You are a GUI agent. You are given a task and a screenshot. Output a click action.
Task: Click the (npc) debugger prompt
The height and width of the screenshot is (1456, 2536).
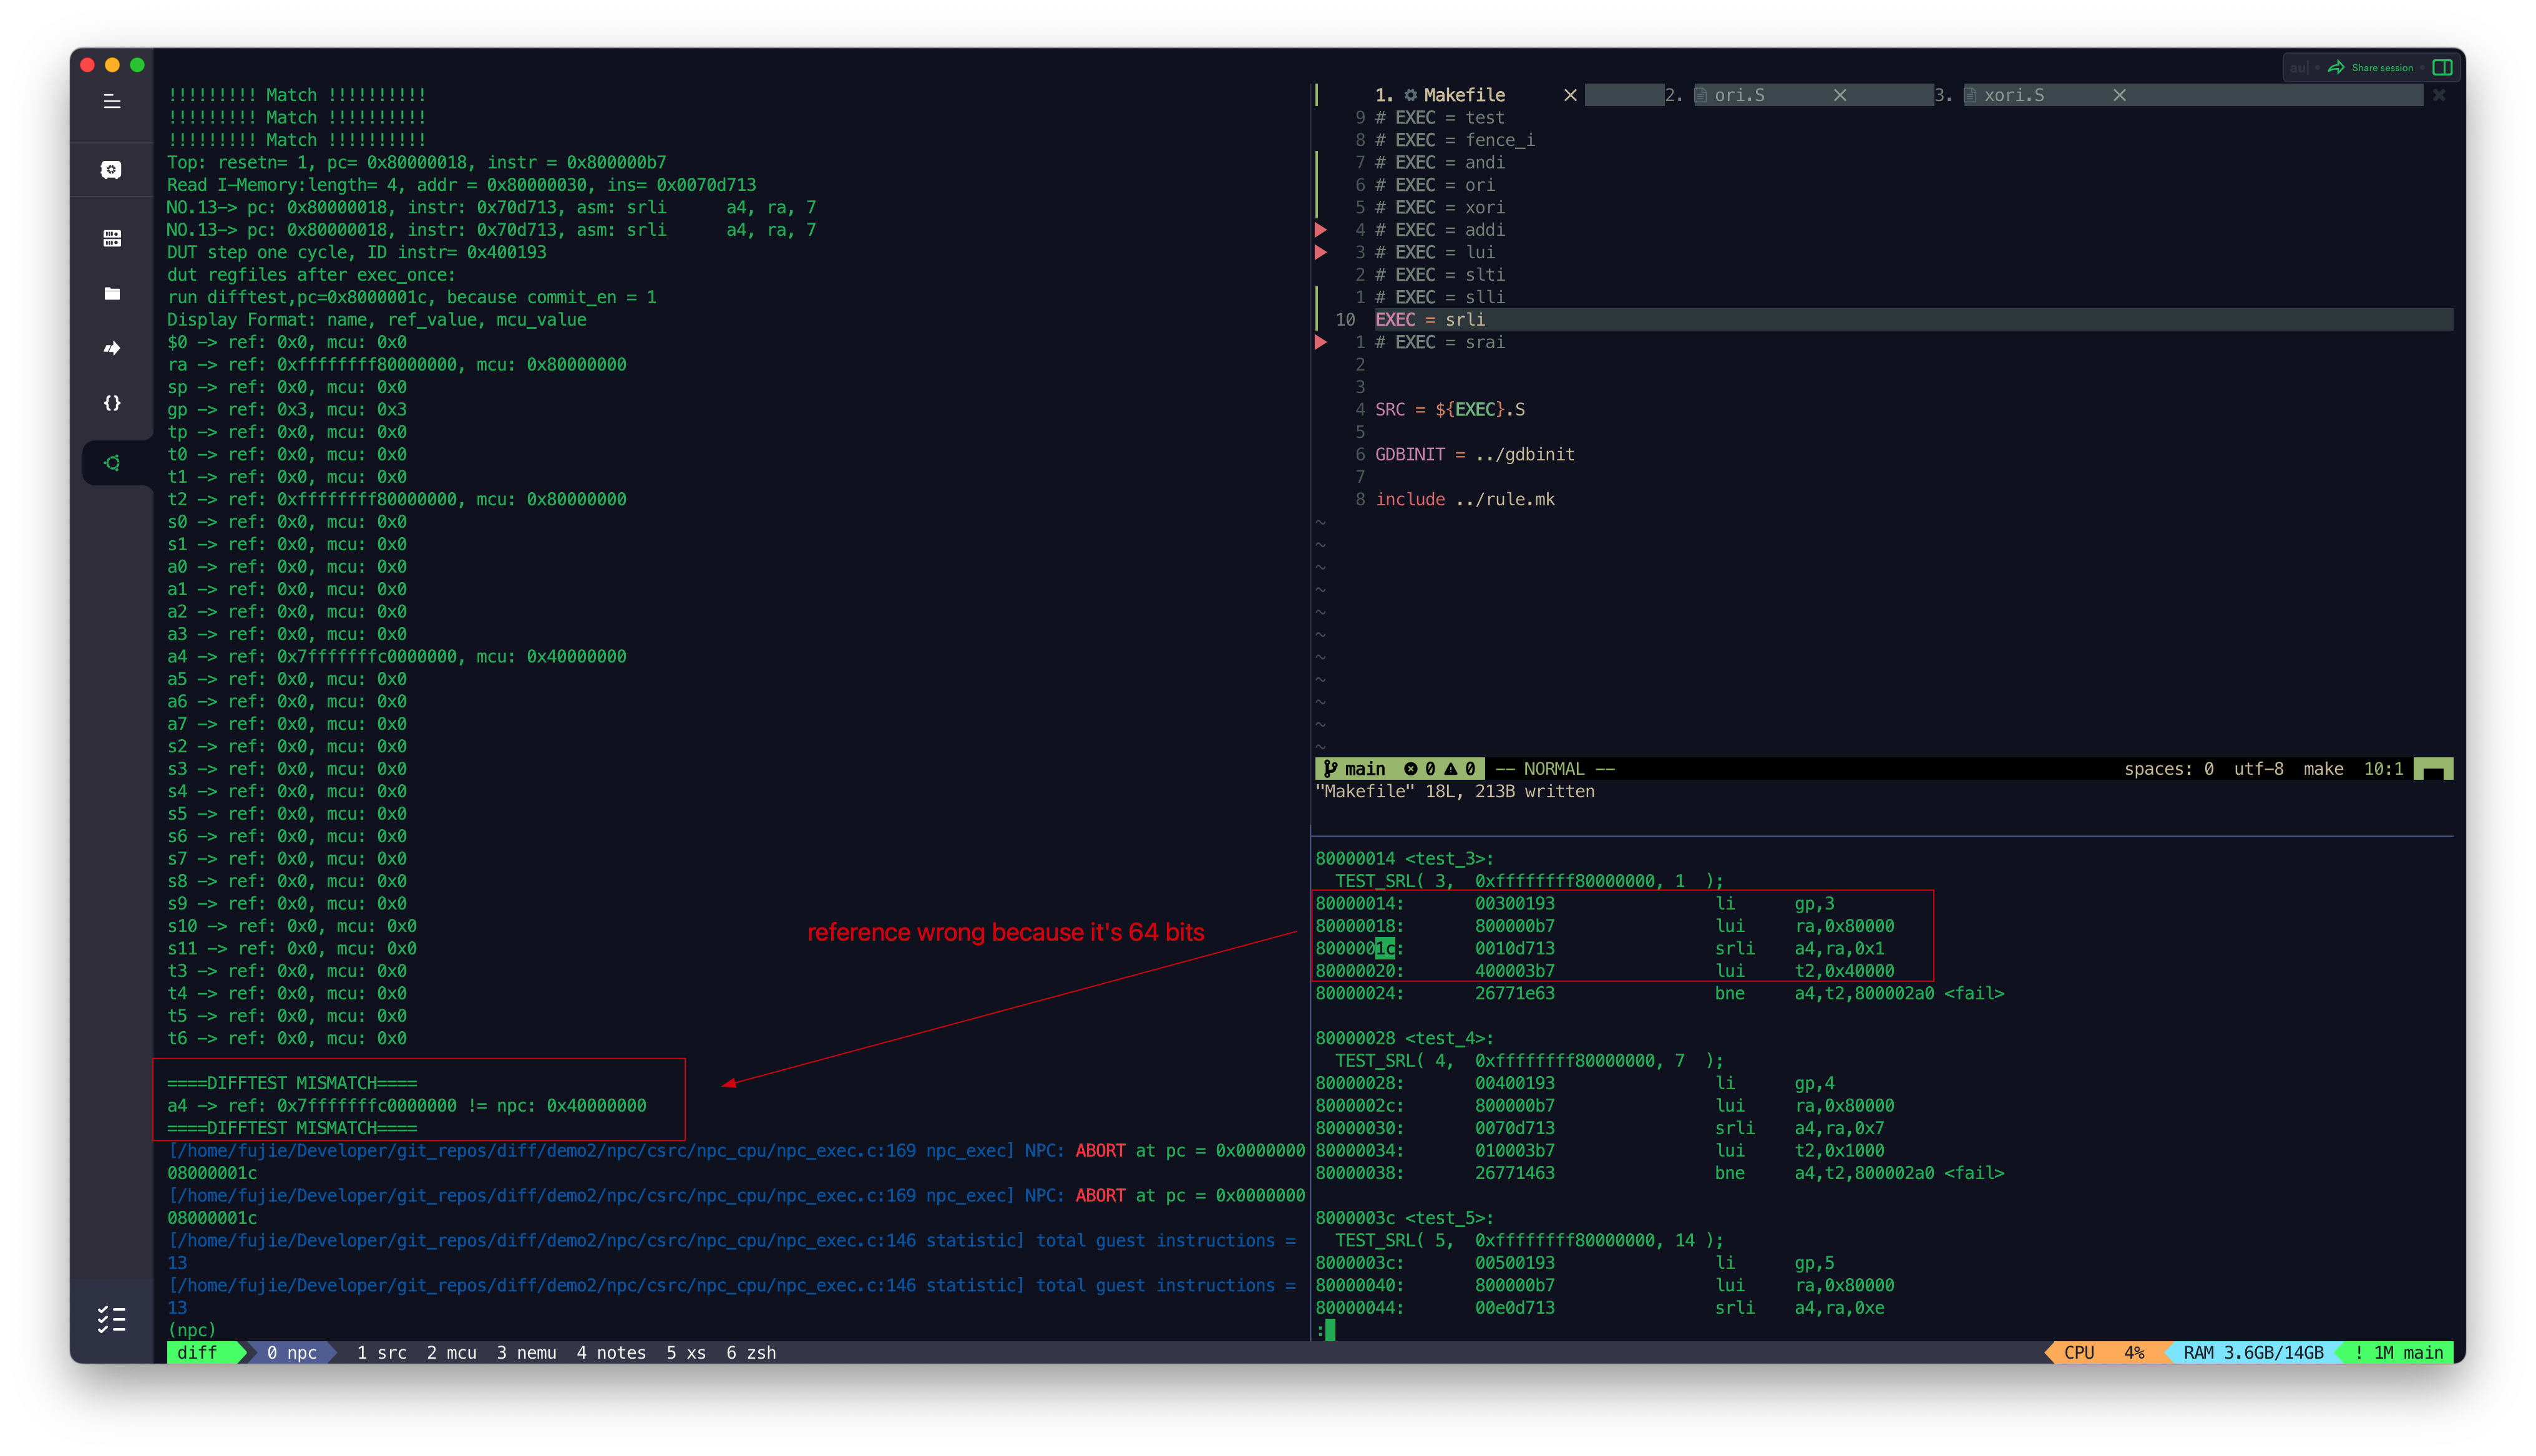coord(191,1331)
